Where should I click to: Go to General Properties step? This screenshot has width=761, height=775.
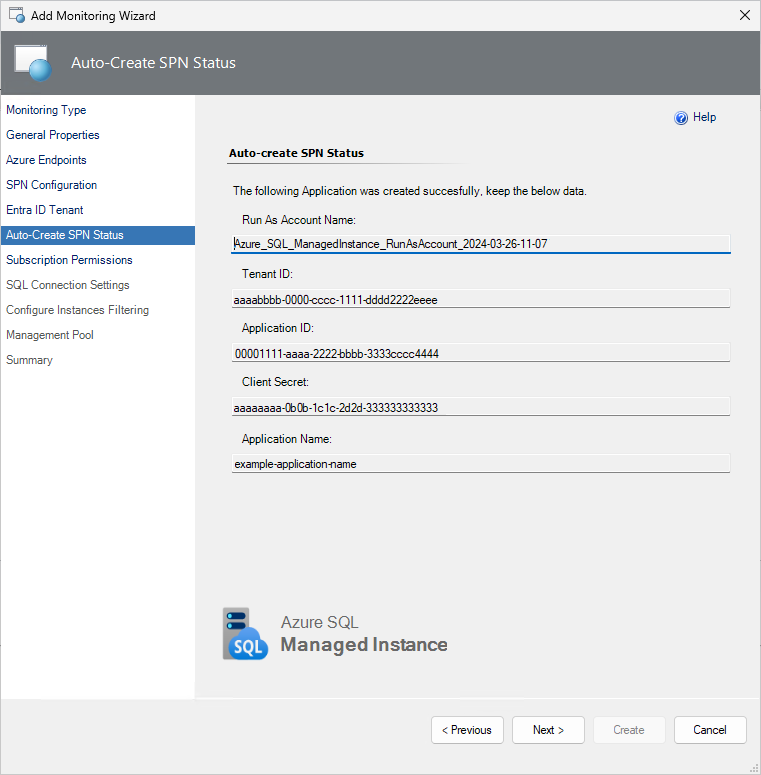point(52,135)
